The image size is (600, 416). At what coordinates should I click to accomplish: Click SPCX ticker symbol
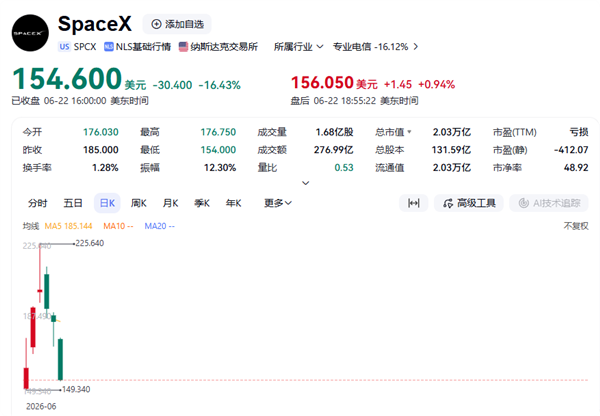click(85, 47)
